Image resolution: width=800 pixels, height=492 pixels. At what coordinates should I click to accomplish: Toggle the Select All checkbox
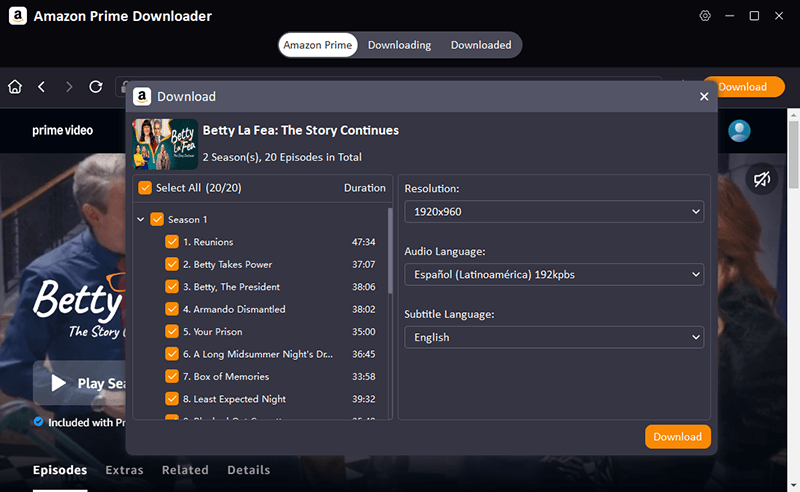145,188
